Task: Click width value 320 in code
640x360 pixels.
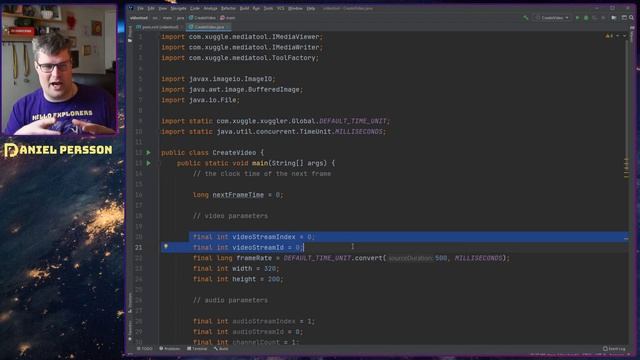Action: pyautogui.click(x=270, y=269)
